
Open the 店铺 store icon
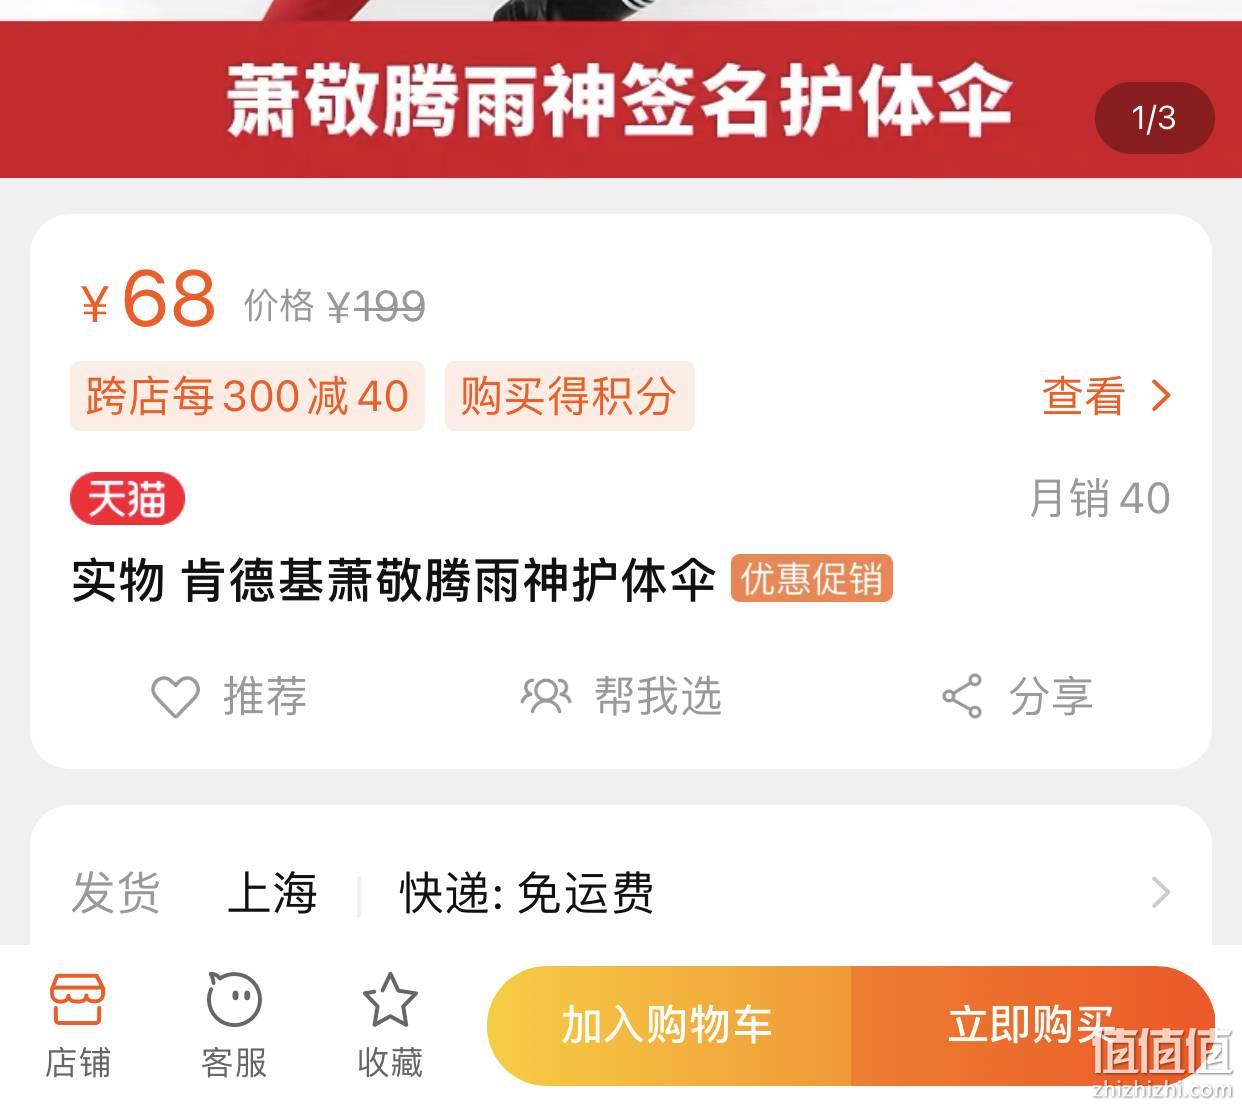point(78,999)
